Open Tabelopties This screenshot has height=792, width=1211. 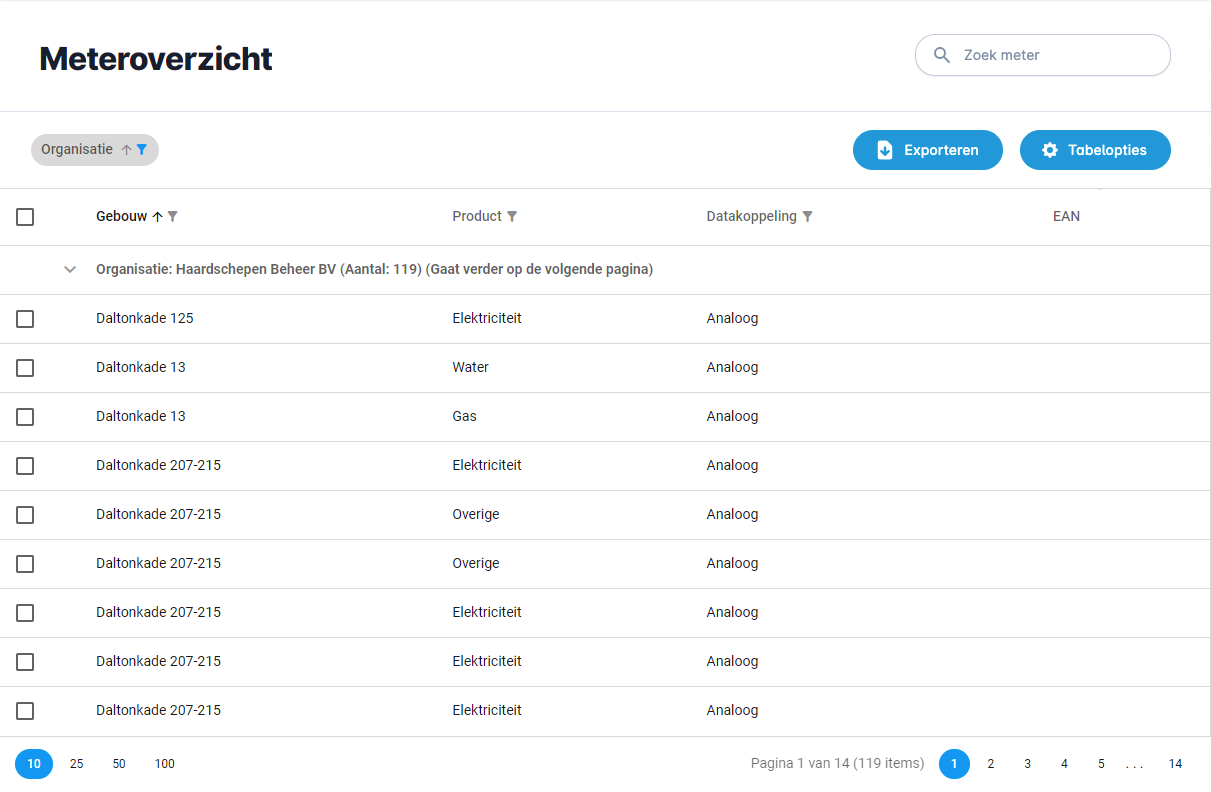(1095, 149)
